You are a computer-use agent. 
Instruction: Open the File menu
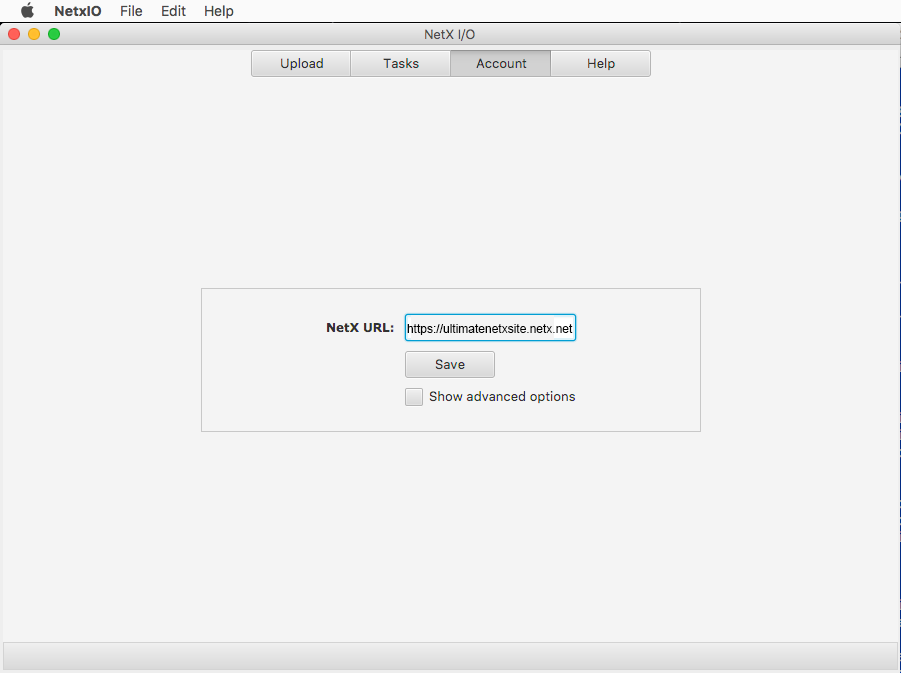click(x=131, y=11)
